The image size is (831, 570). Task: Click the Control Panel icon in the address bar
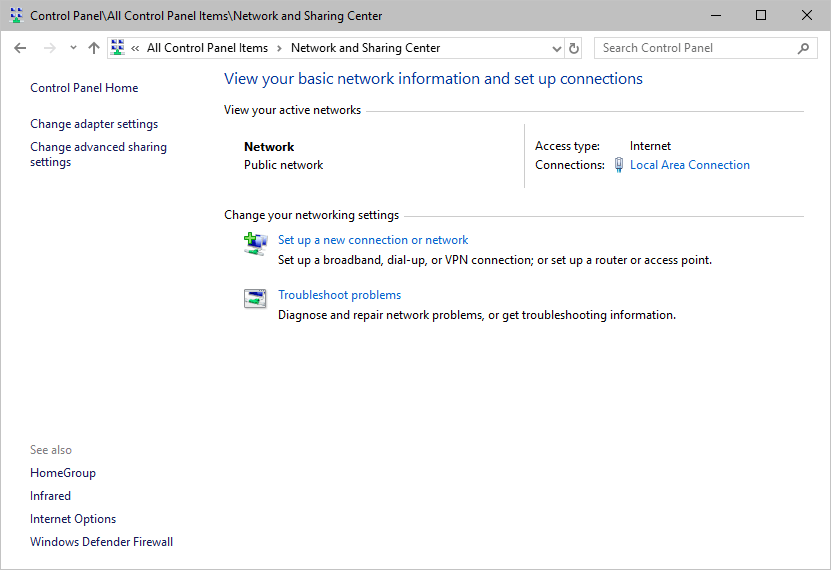(118, 48)
